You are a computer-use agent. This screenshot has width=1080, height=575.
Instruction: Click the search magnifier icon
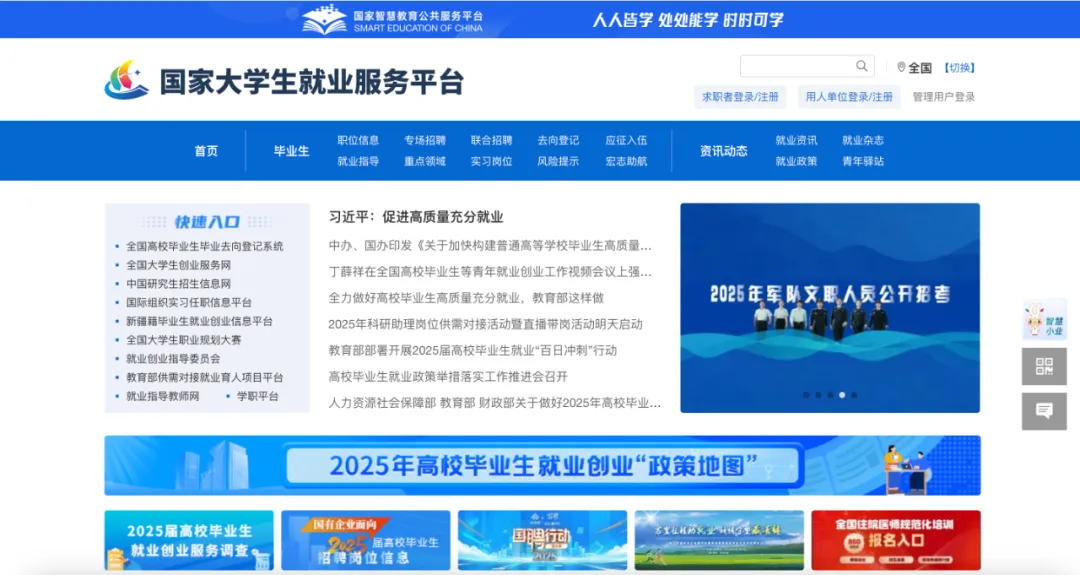pos(862,66)
